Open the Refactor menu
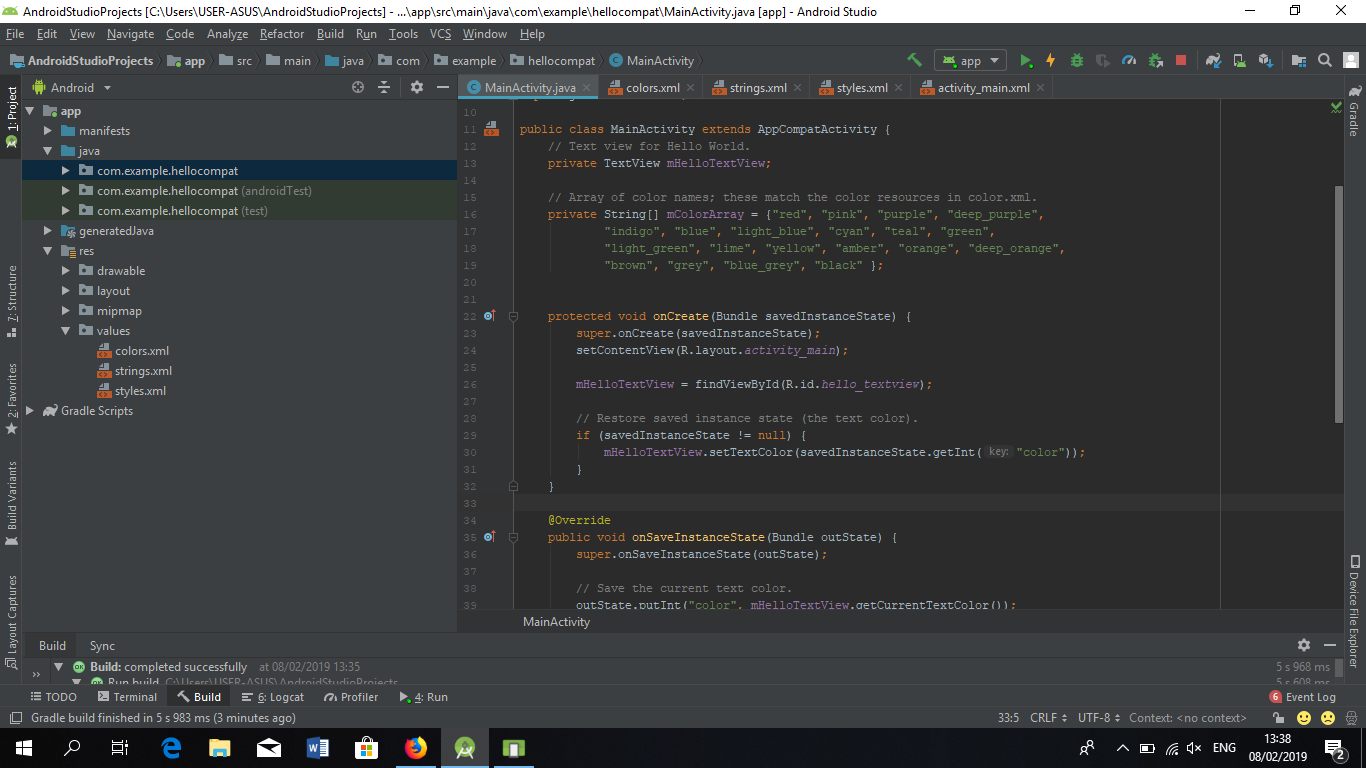 pyautogui.click(x=282, y=33)
